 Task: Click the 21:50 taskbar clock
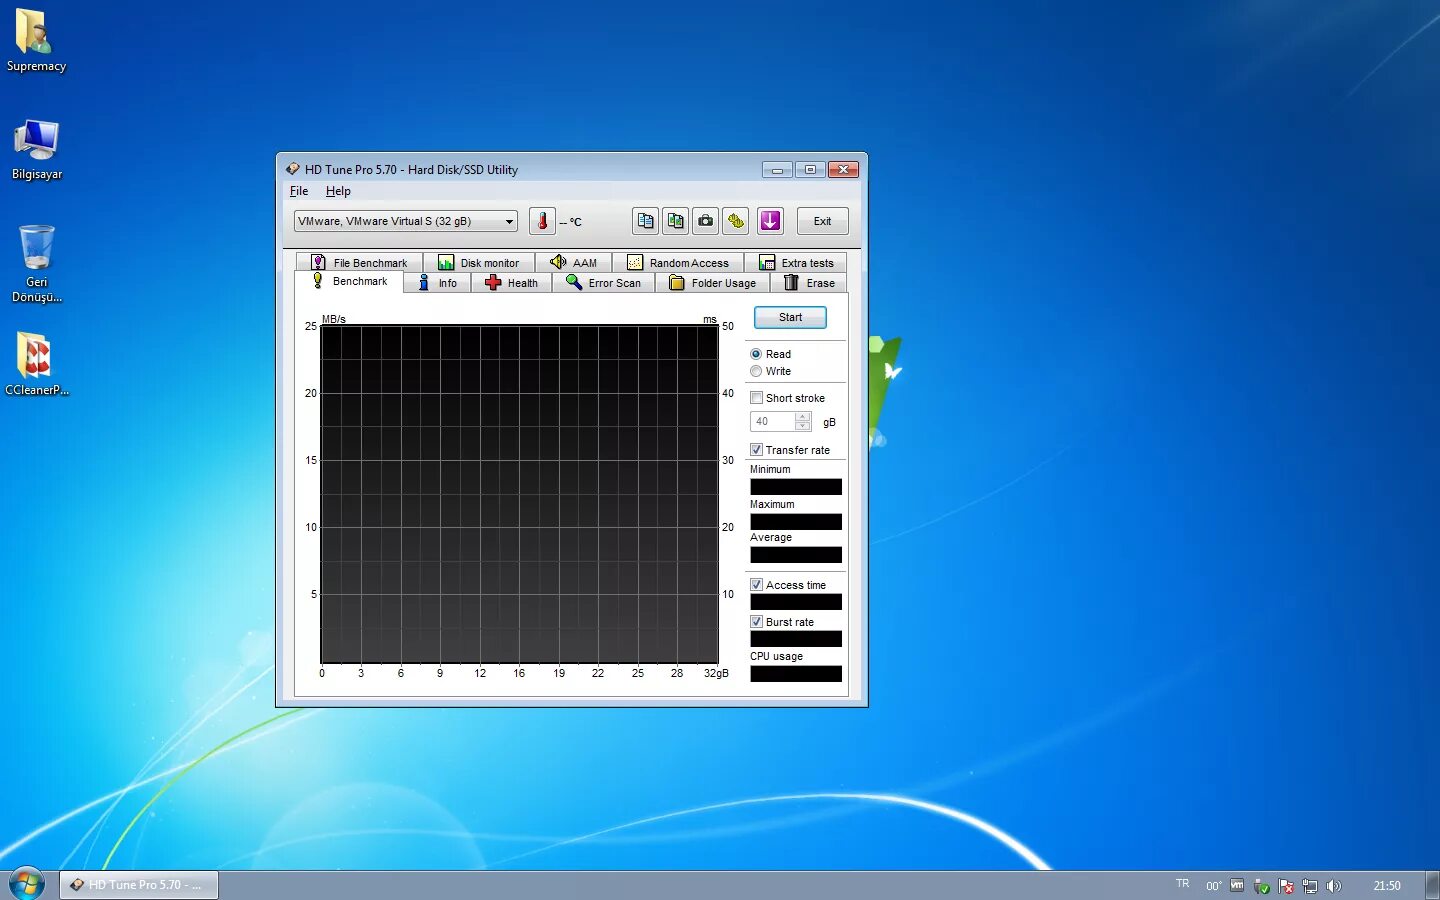1387,886
